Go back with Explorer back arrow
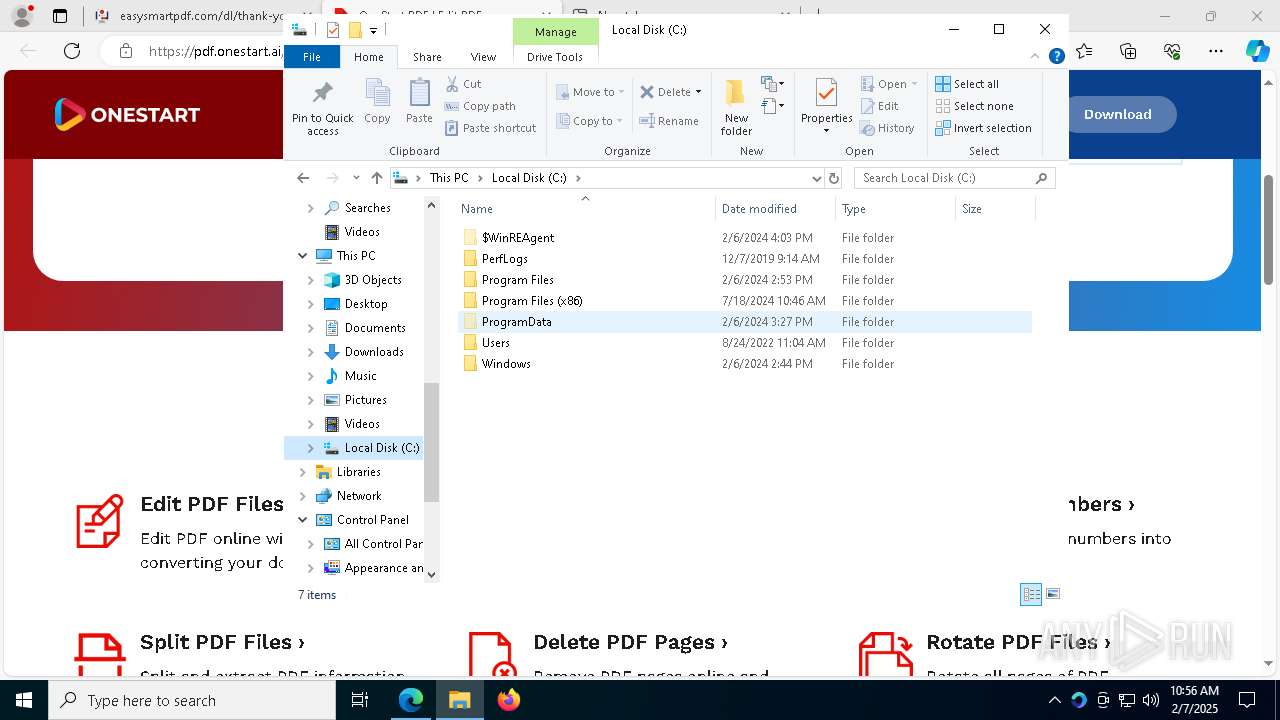This screenshot has height=720, width=1280. [x=303, y=178]
